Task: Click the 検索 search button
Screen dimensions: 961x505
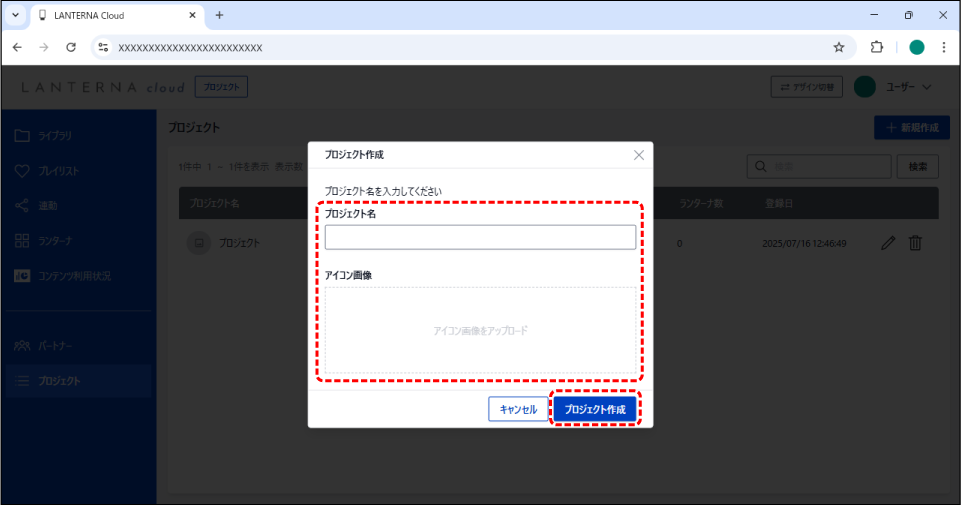Action: pyautogui.click(x=917, y=166)
